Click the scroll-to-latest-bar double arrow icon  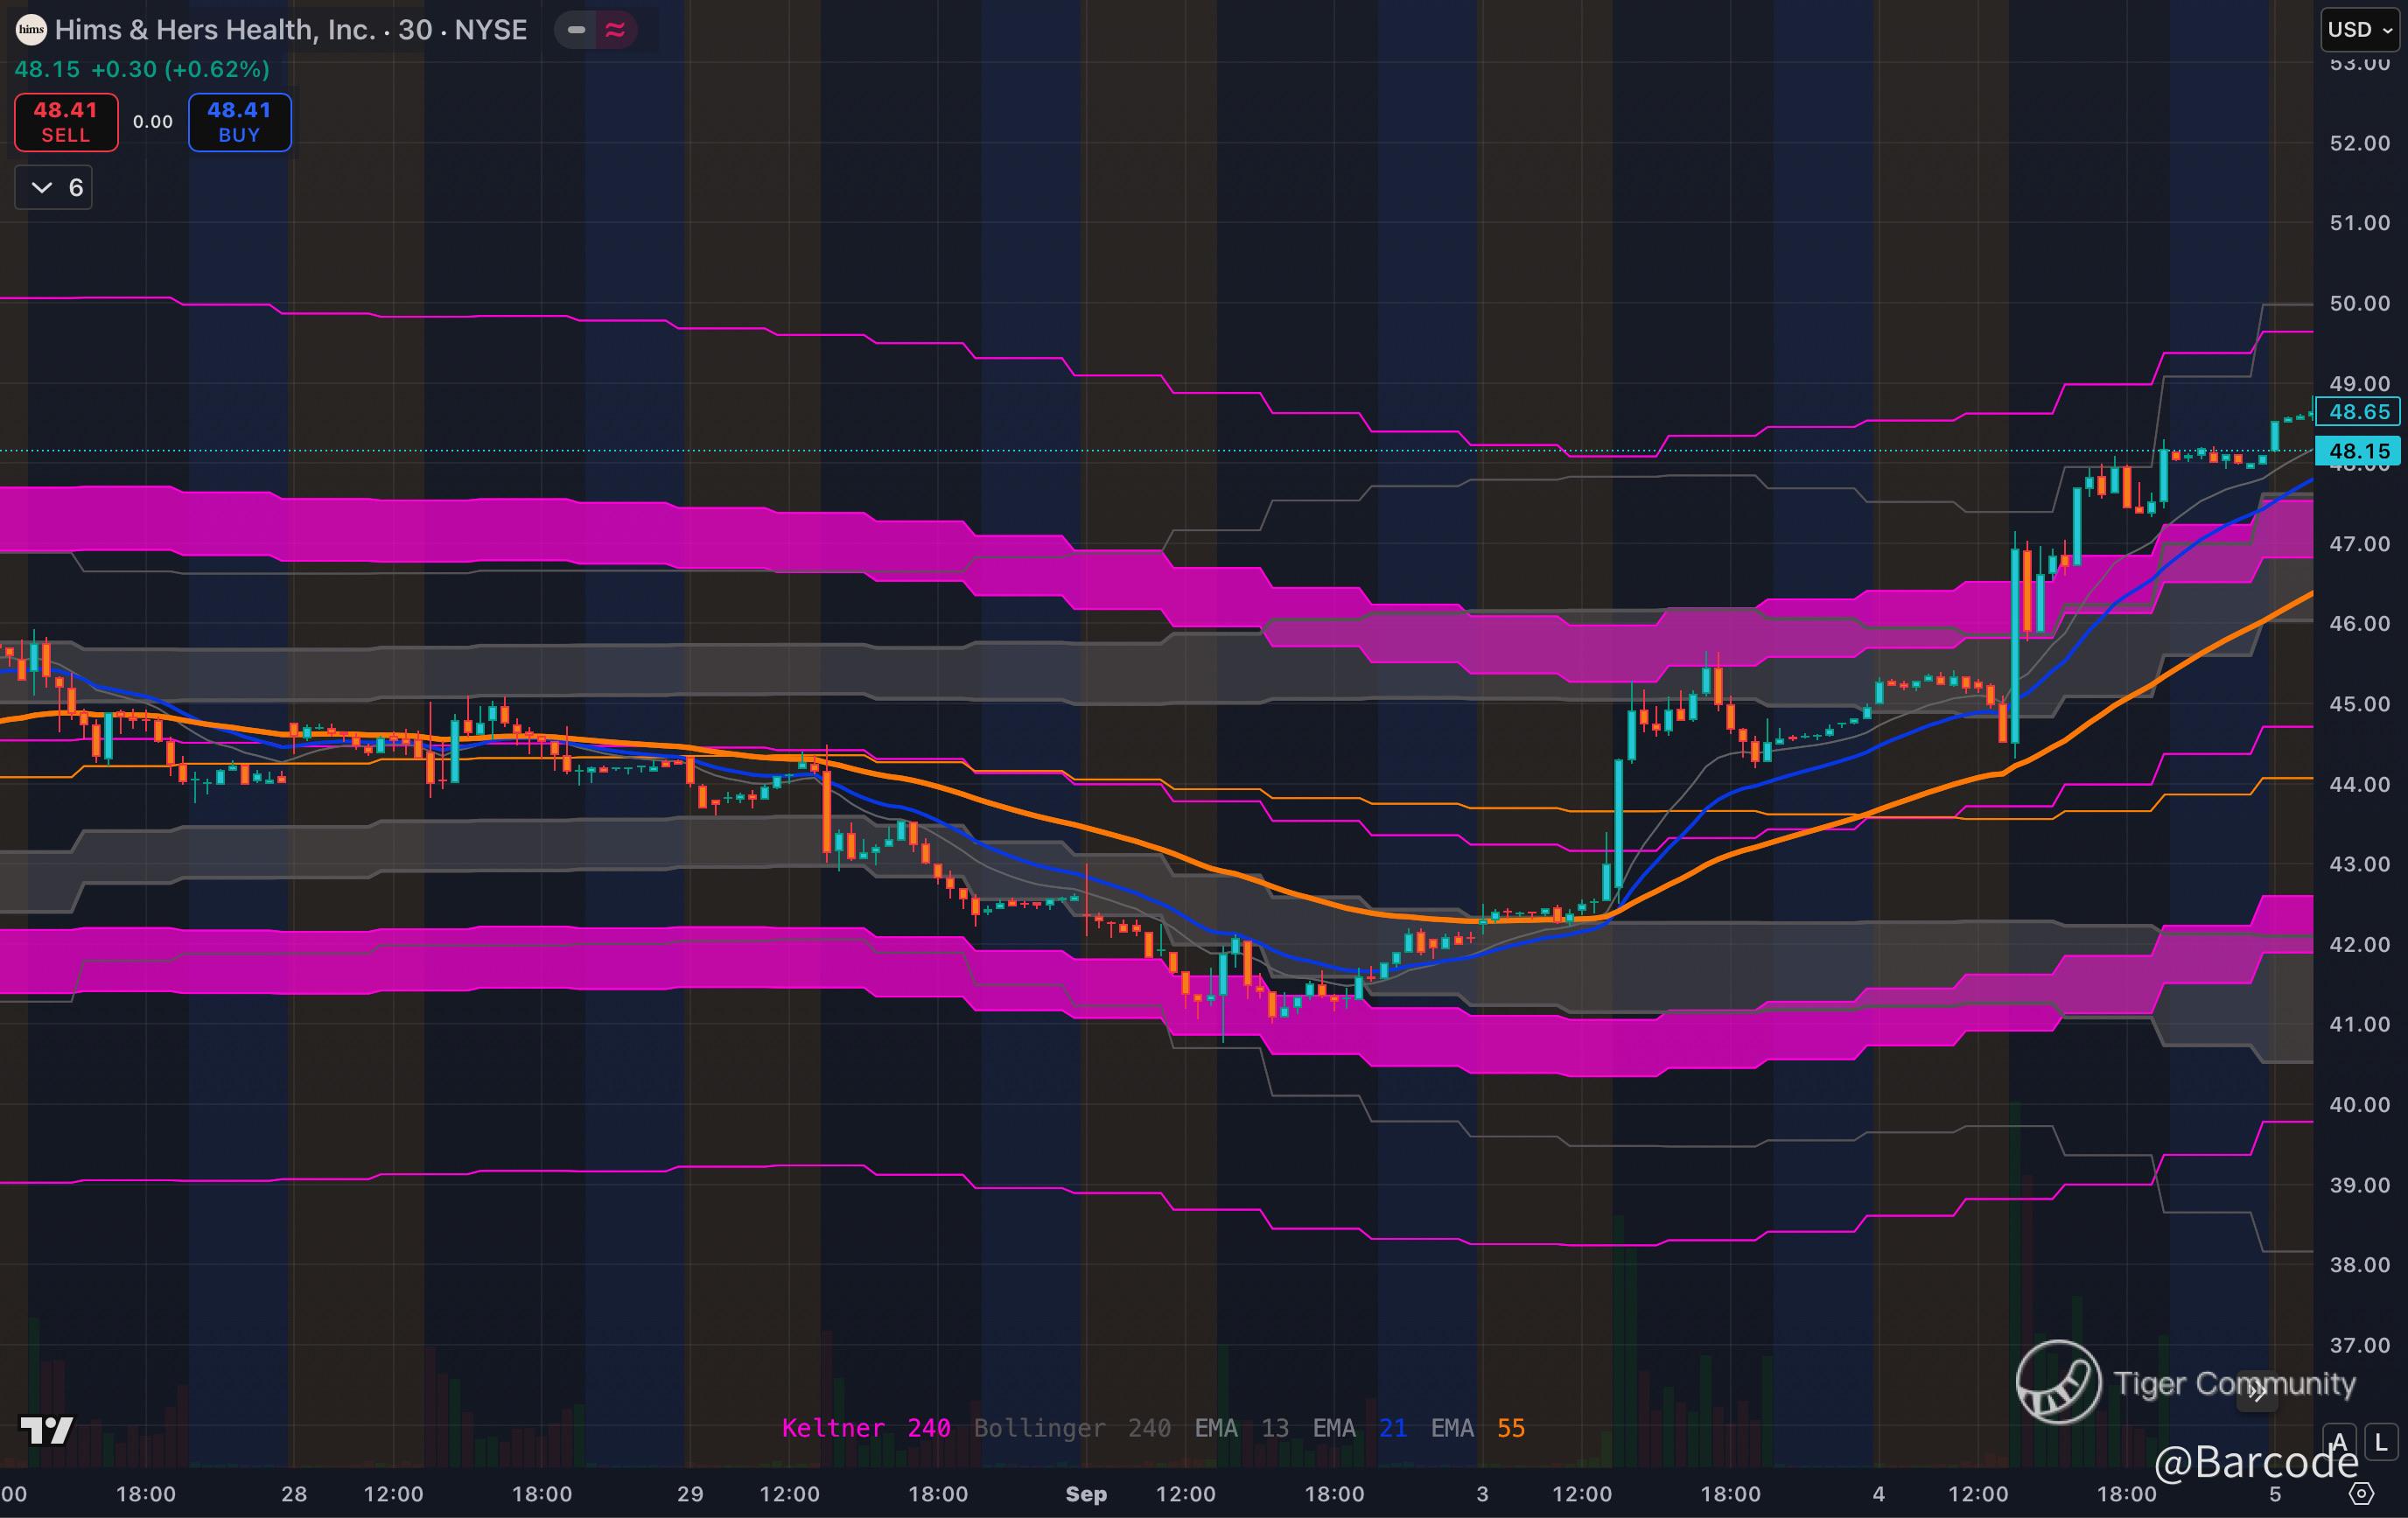click(2257, 1391)
